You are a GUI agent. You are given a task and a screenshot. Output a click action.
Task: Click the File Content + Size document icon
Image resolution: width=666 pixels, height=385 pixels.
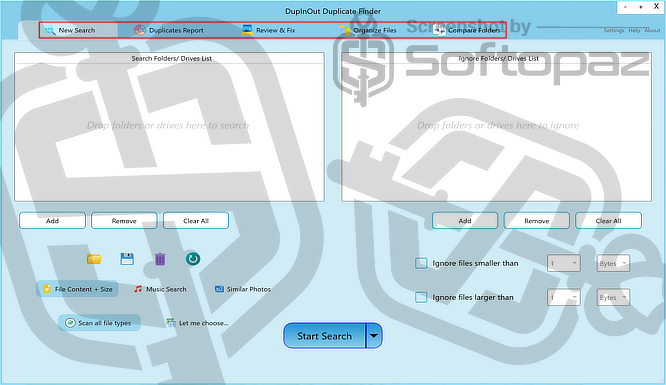pos(47,289)
